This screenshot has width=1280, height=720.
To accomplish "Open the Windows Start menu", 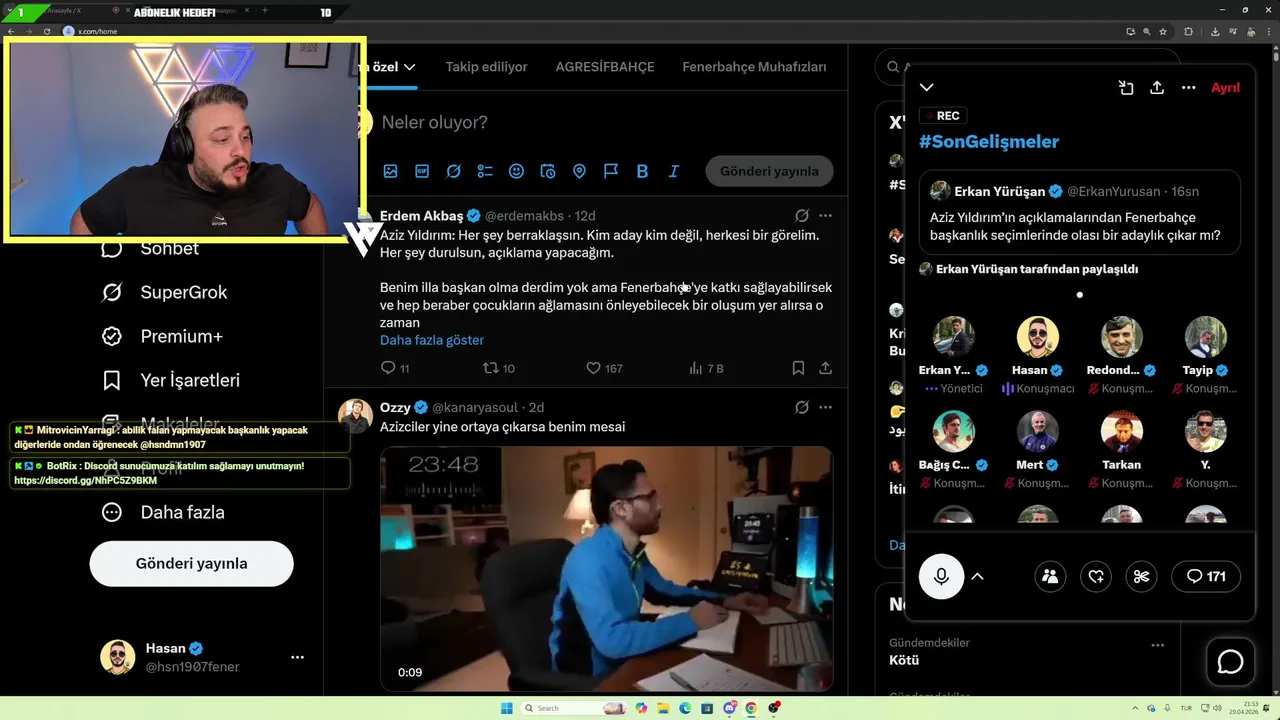I will pyautogui.click(x=506, y=708).
